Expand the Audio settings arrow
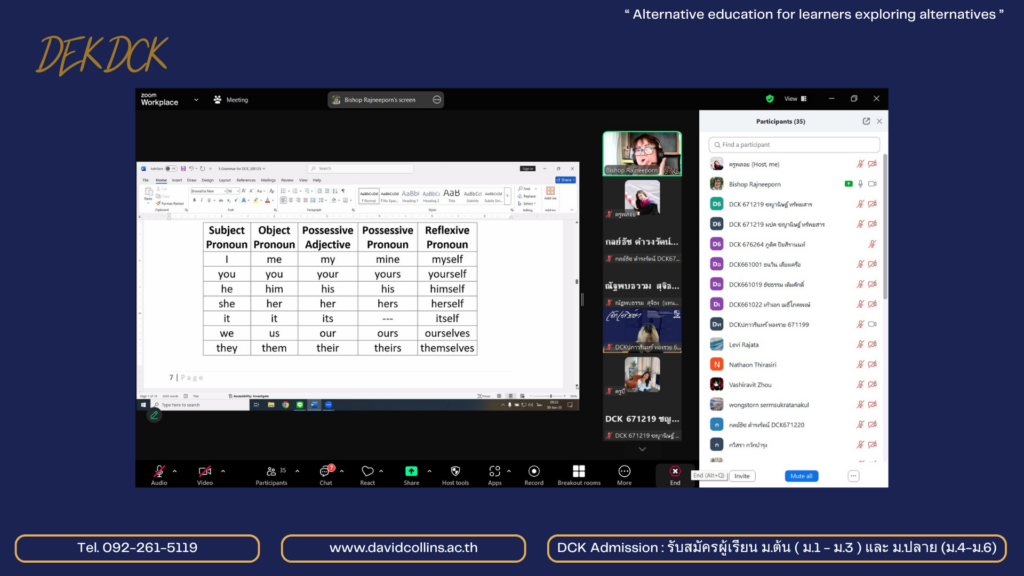Viewport: 1024px width, 576px height. pos(175,471)
